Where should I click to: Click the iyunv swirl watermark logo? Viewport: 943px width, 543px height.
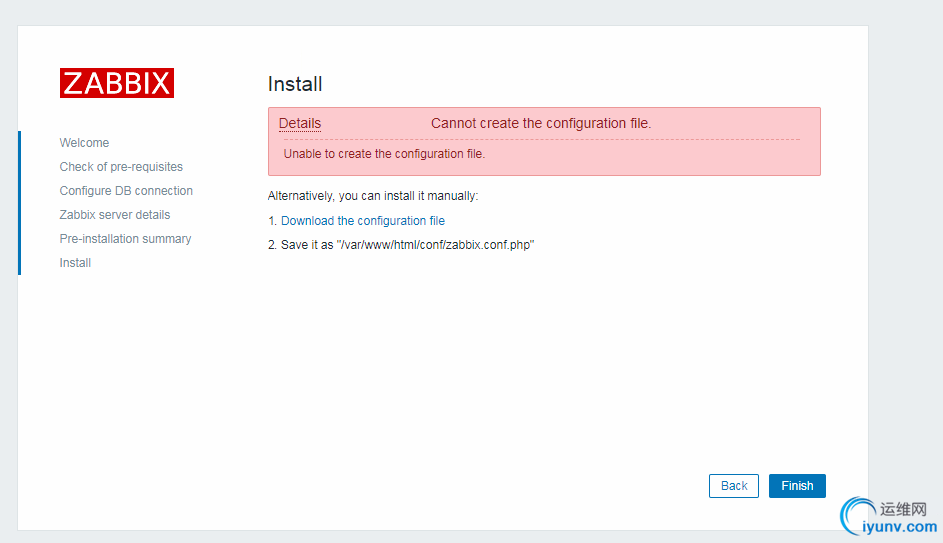(859, 513)
